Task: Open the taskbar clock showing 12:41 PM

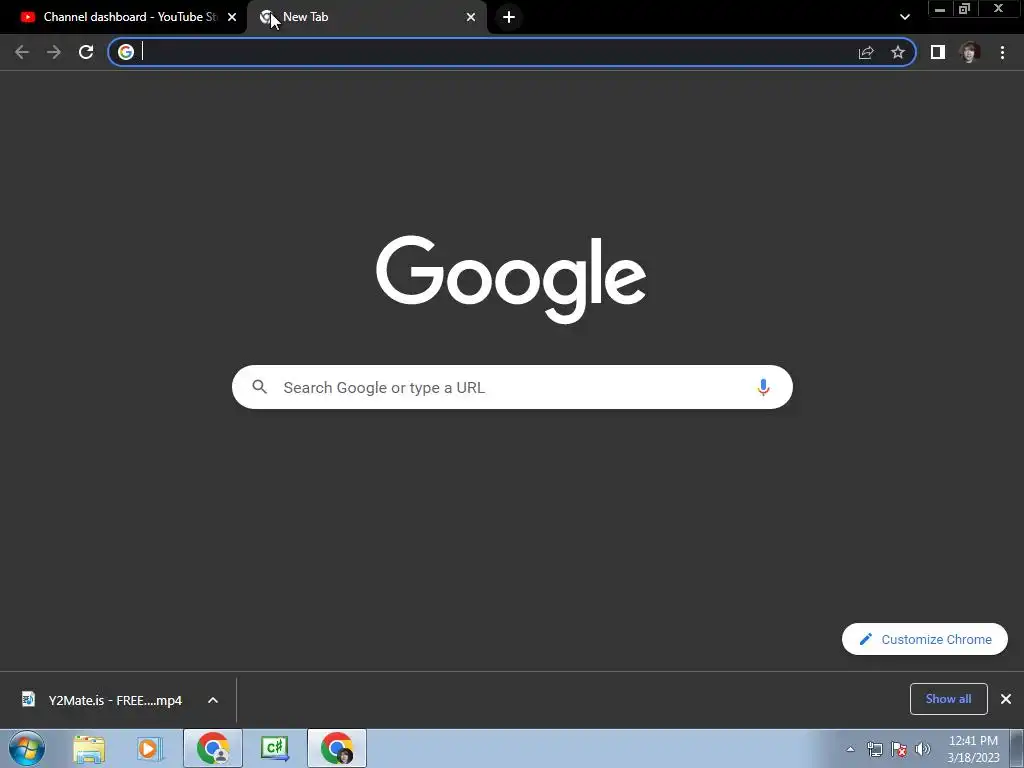Action: click(x=973, y=749)
